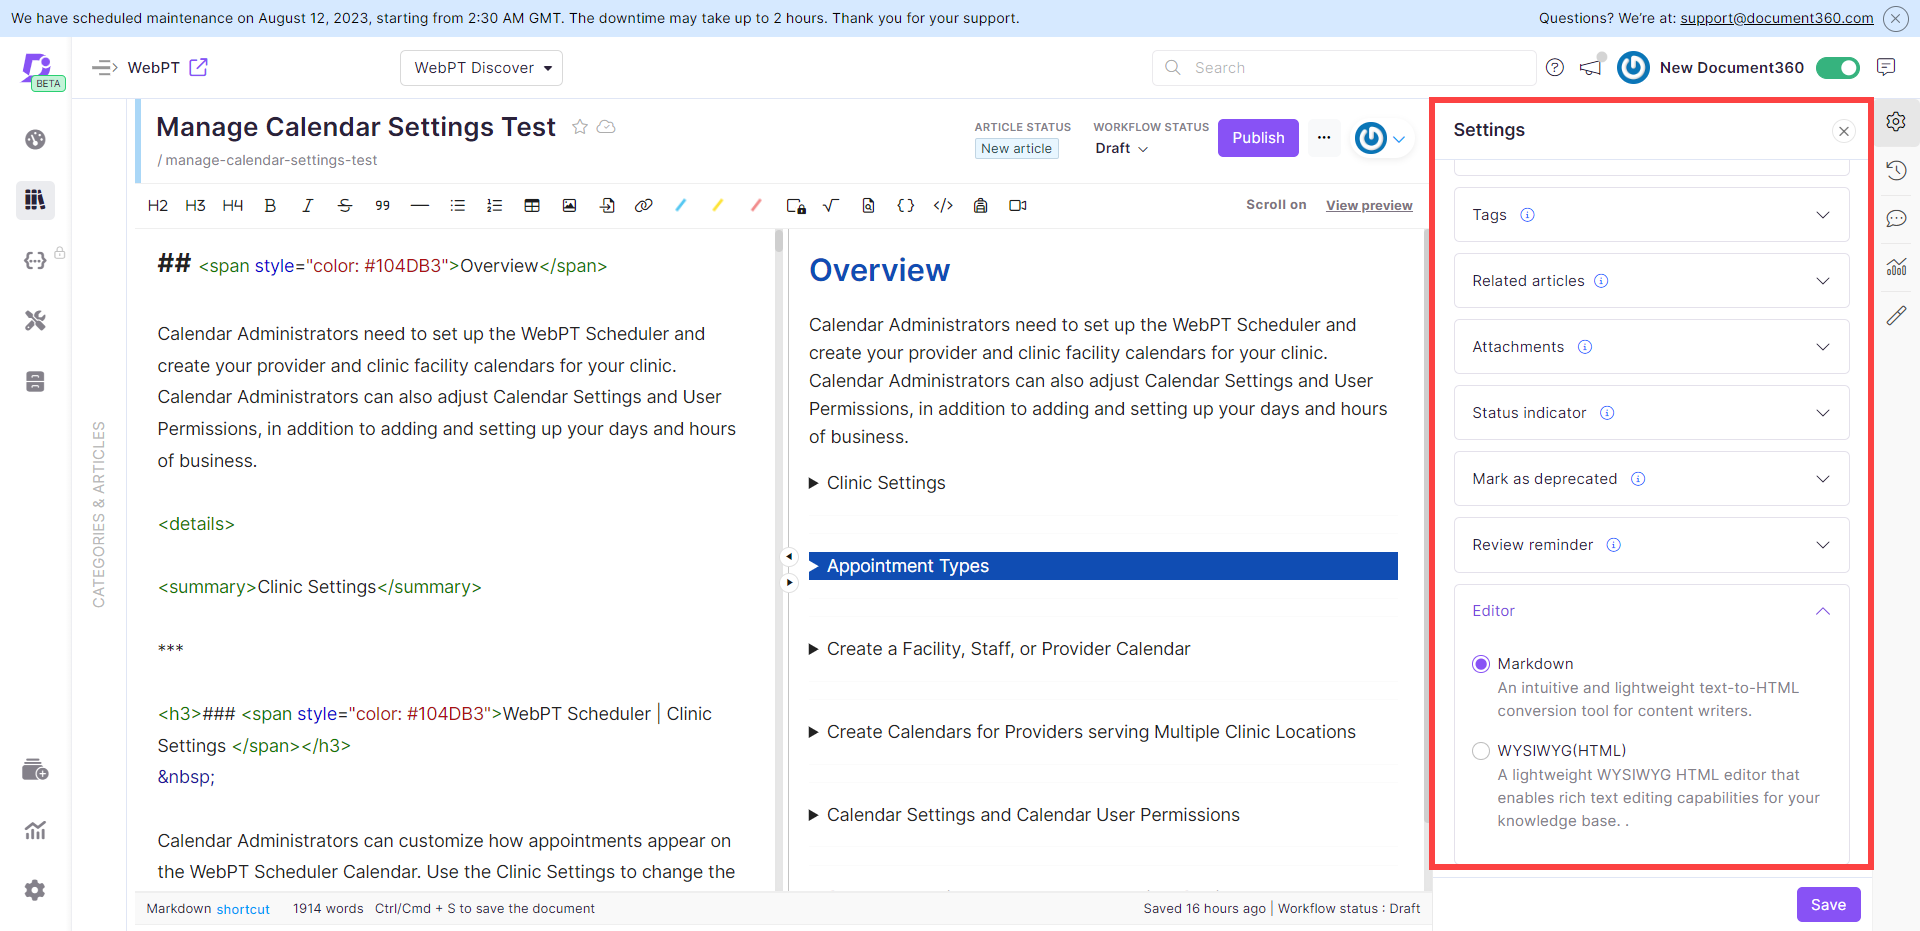Apply strikethrough formatting
The height and width of the screenshot is (931, 1920).
[x=345, y=206]
